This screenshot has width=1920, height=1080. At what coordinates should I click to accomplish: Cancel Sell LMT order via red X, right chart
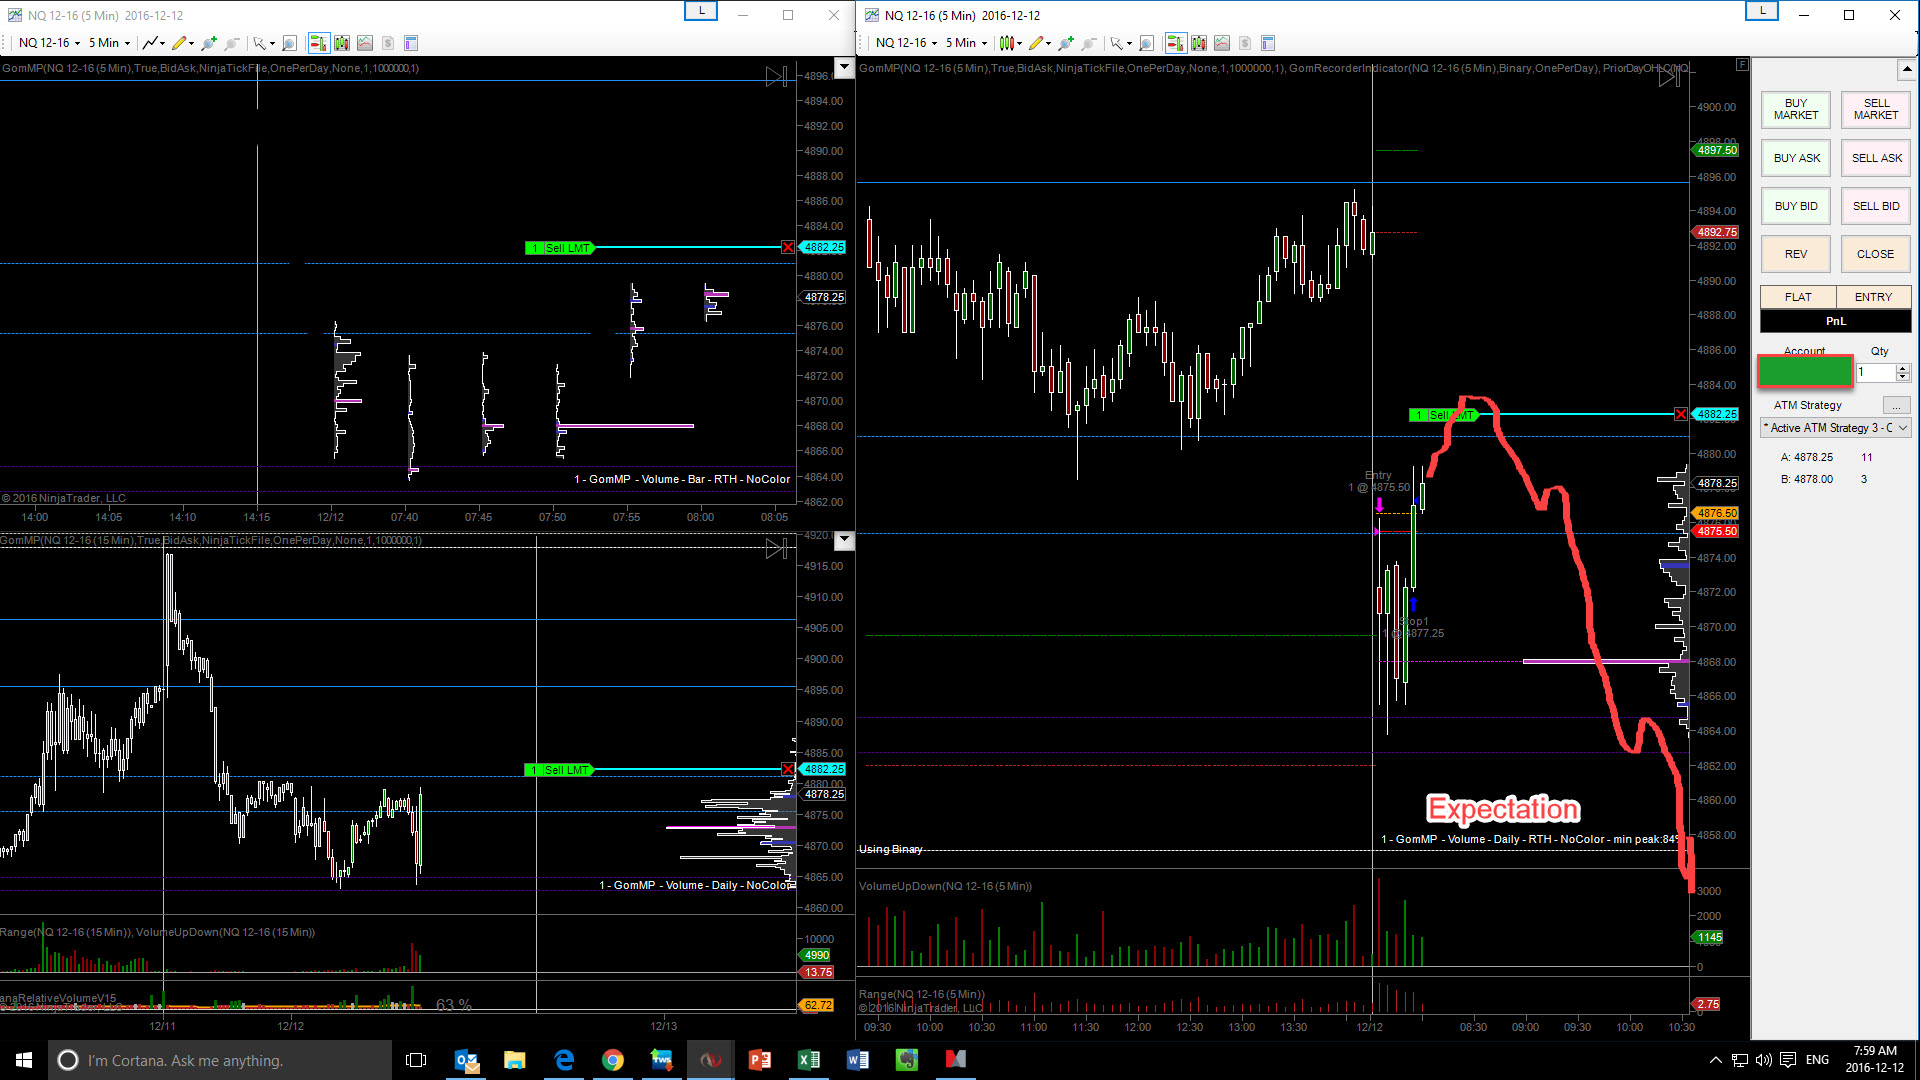tap(1681, 414)
